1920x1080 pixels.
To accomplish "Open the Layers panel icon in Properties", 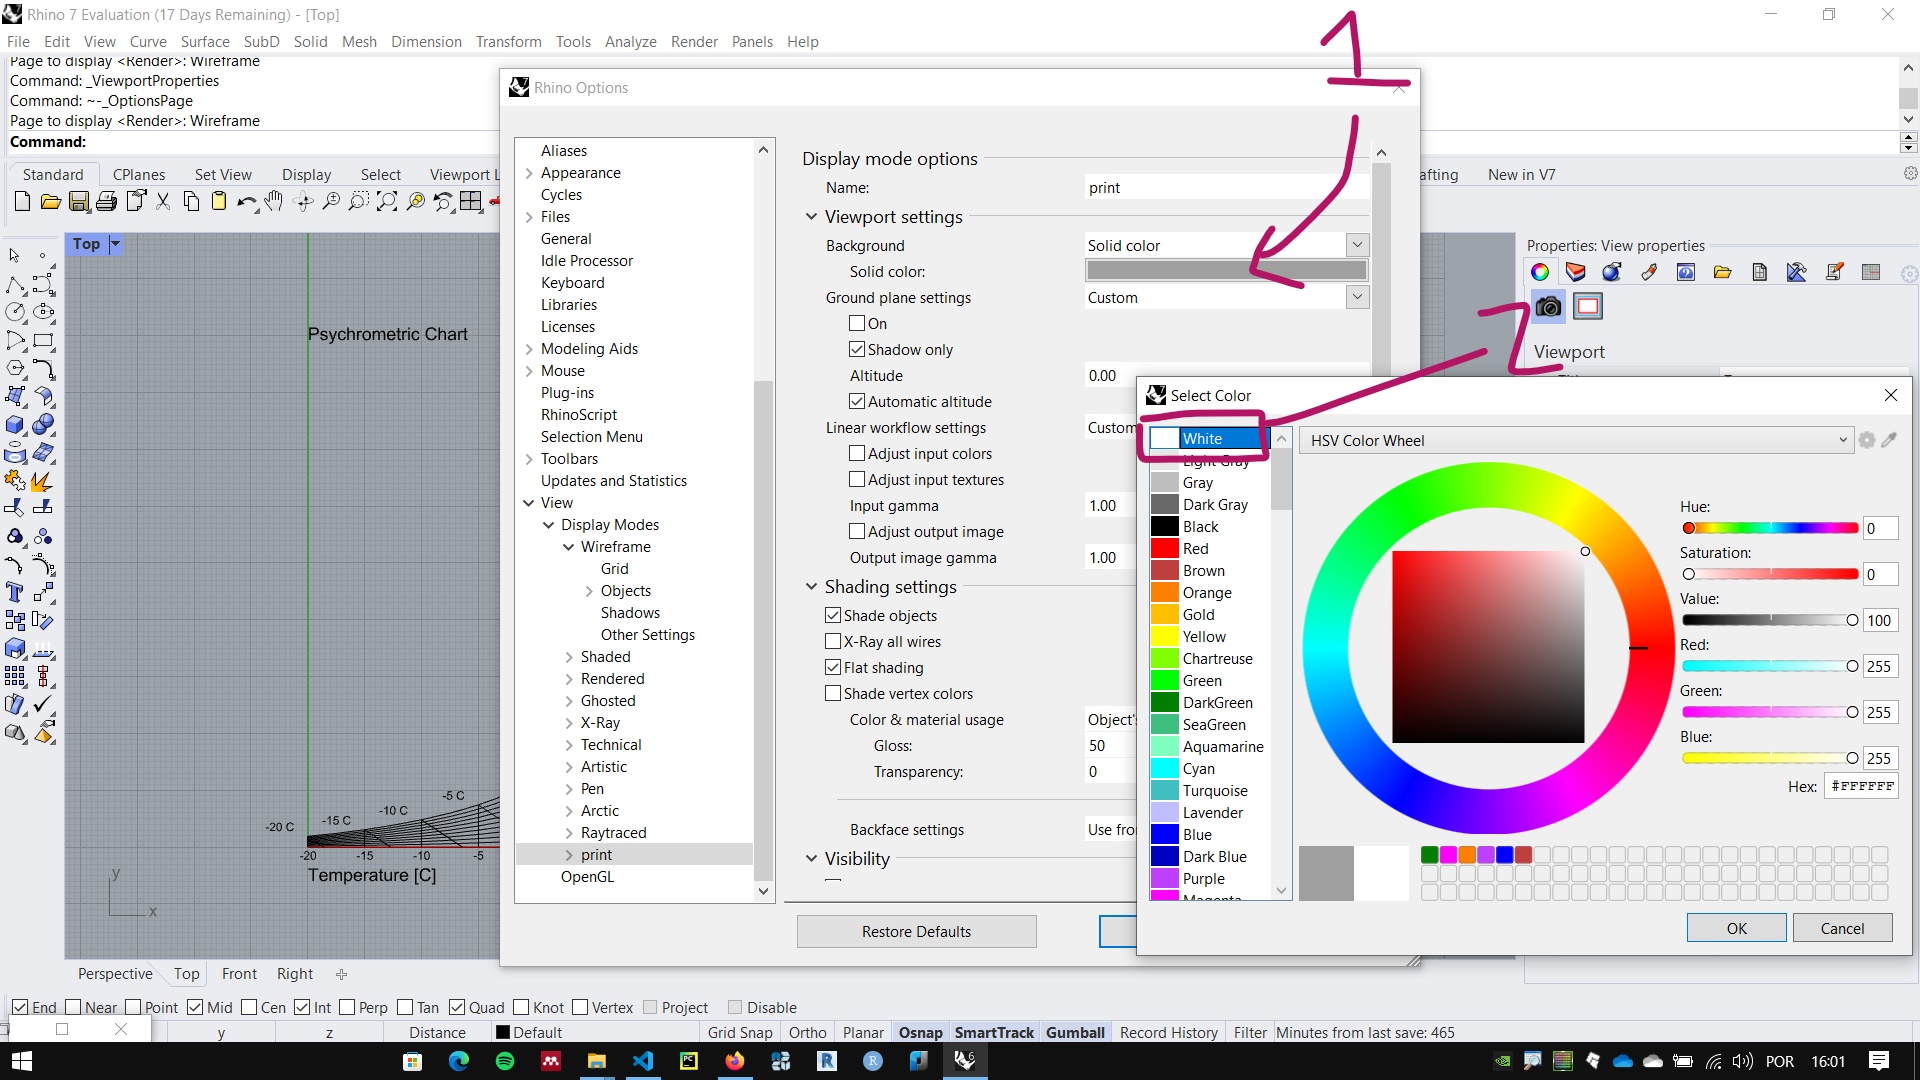I will (x=1576, y=272).
